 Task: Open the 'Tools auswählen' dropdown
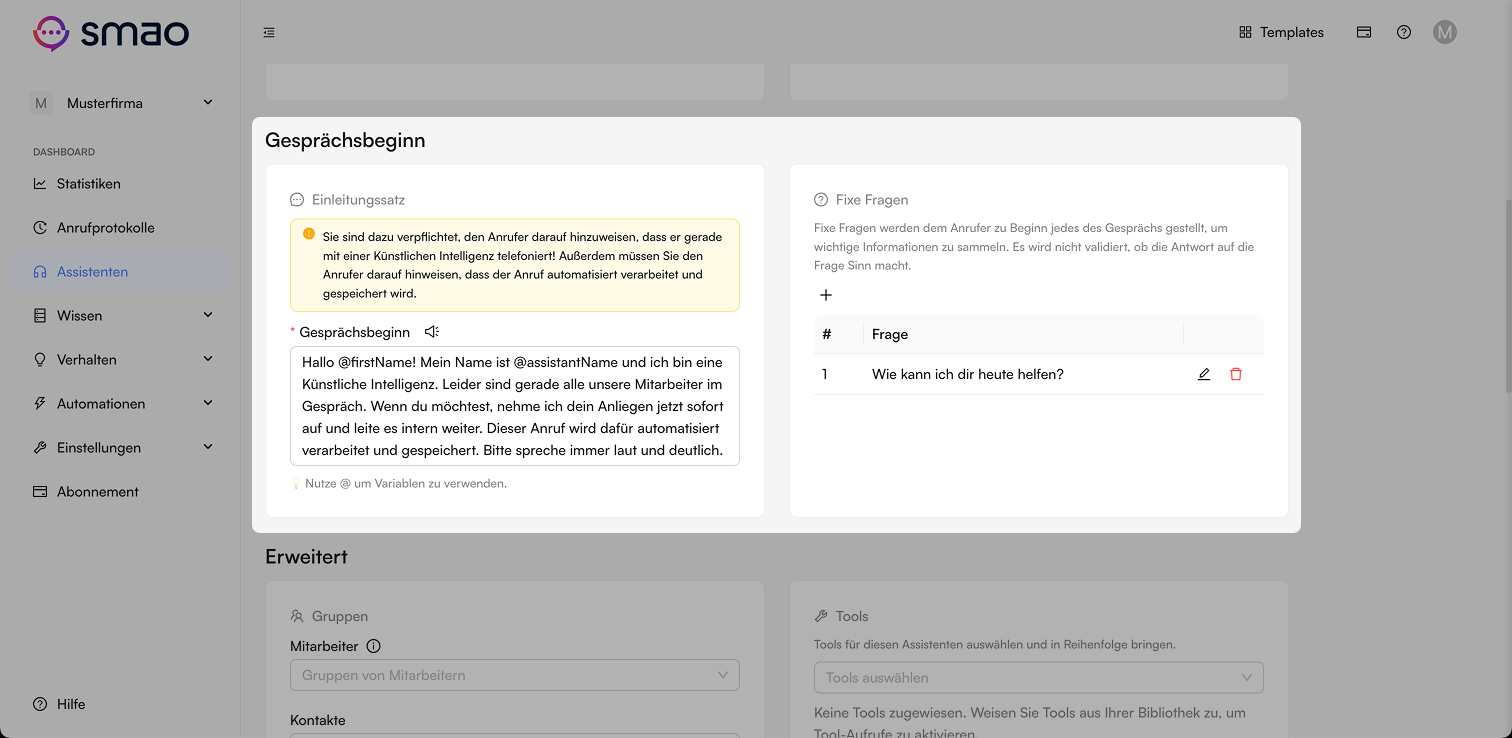click(1039, 677)
